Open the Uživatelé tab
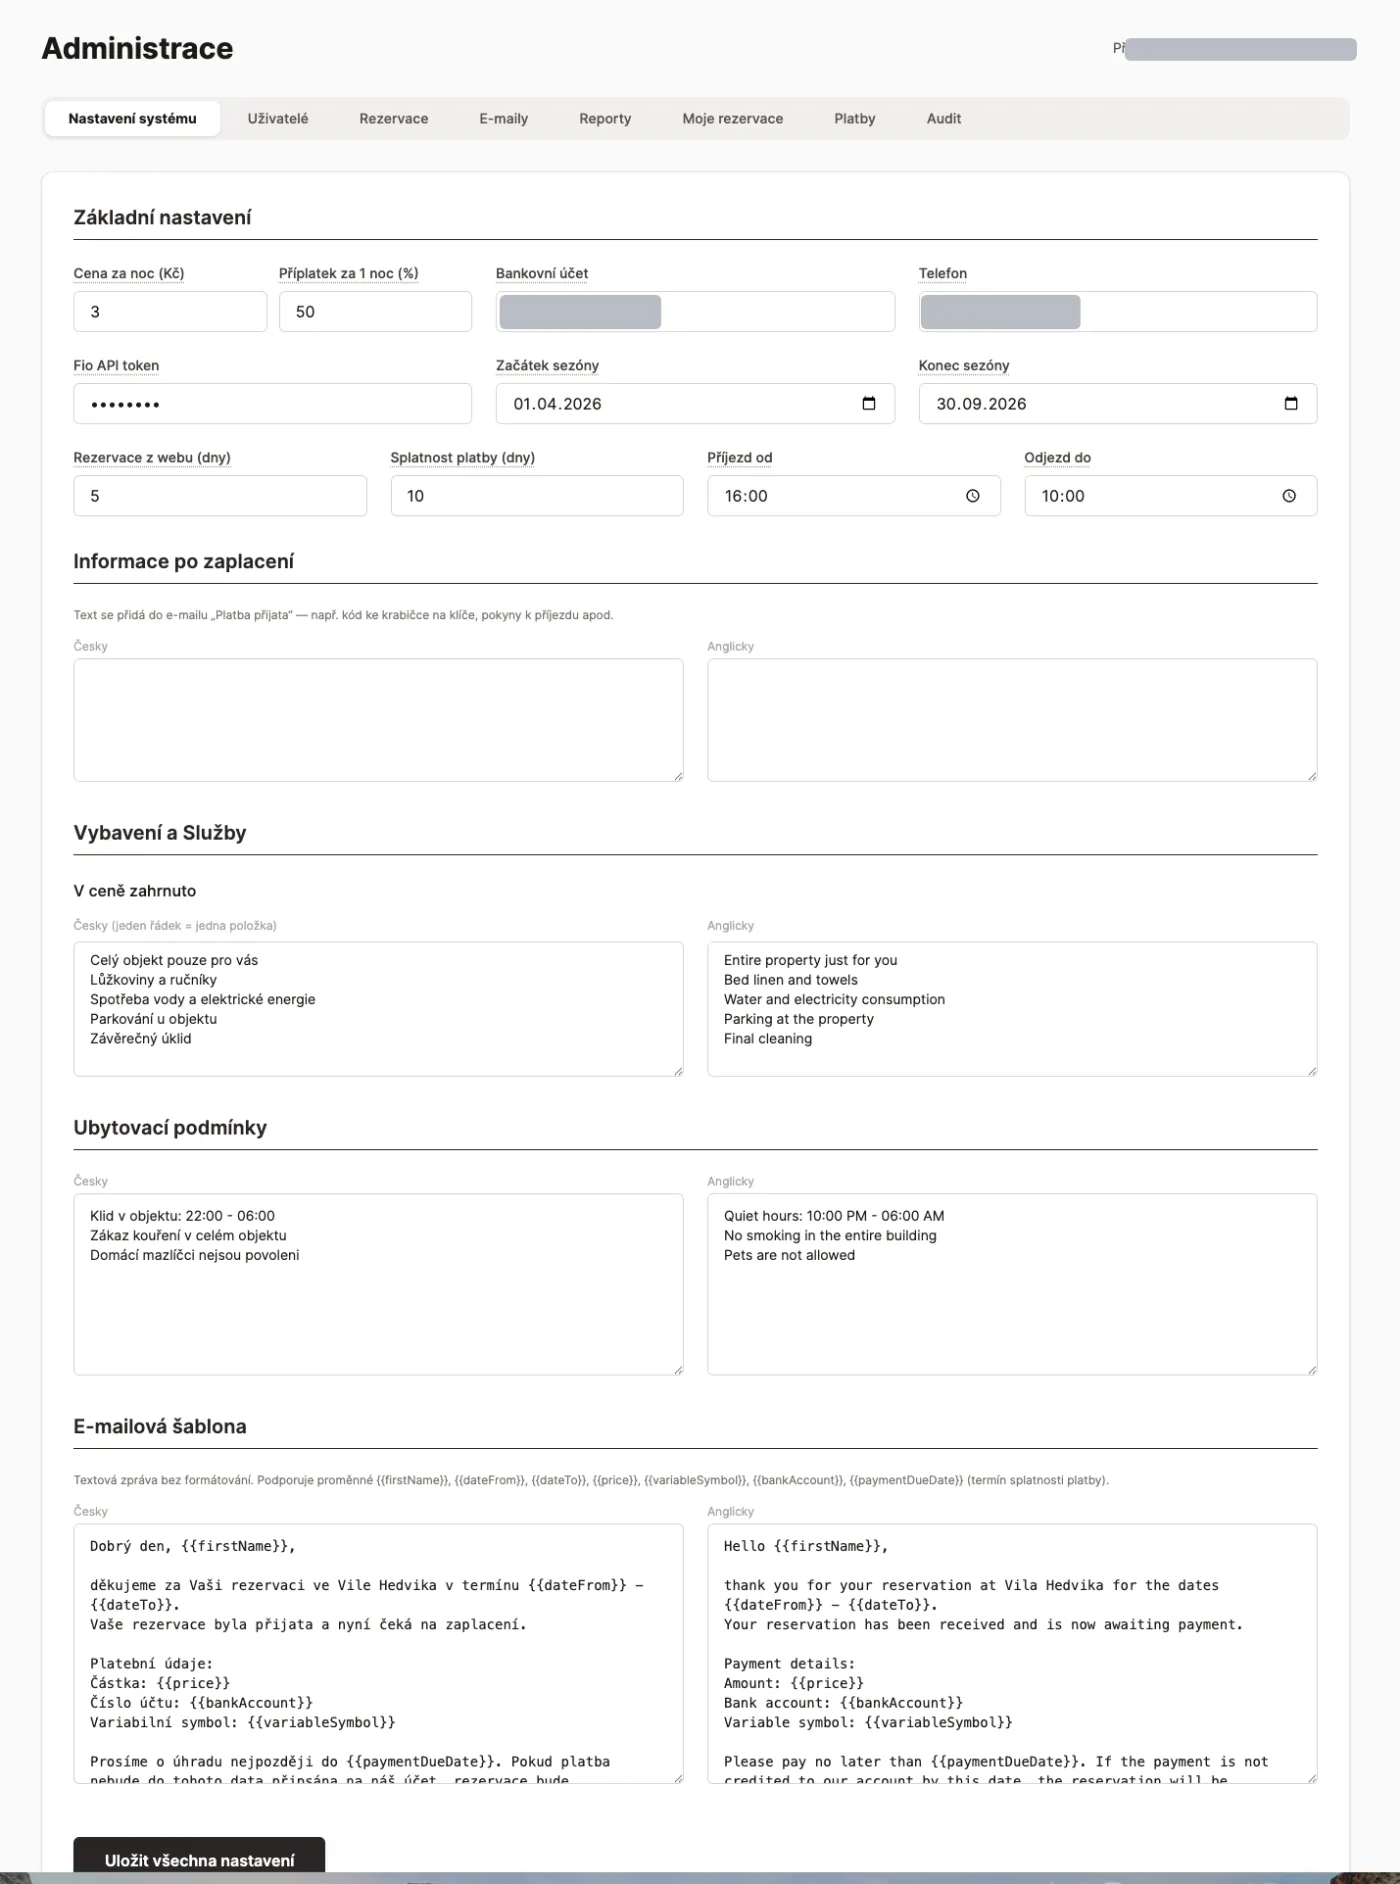Screen dimensions: 1400x1884 [x=278, y=118]
